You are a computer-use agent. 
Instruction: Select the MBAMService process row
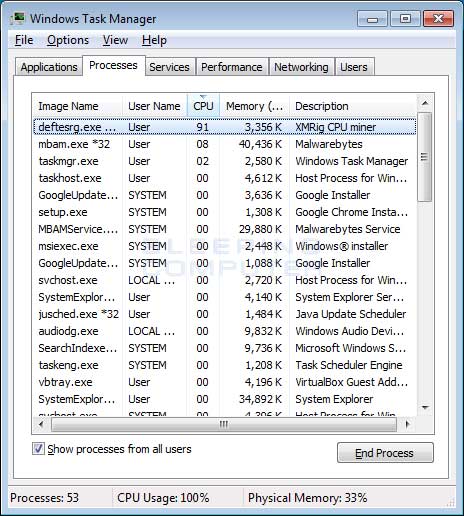pyautogui.click(x=225, y=229)
